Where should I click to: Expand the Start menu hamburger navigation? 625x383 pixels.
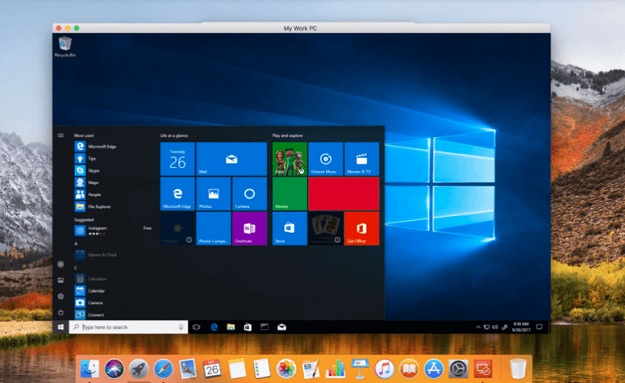tap(61, 136)
